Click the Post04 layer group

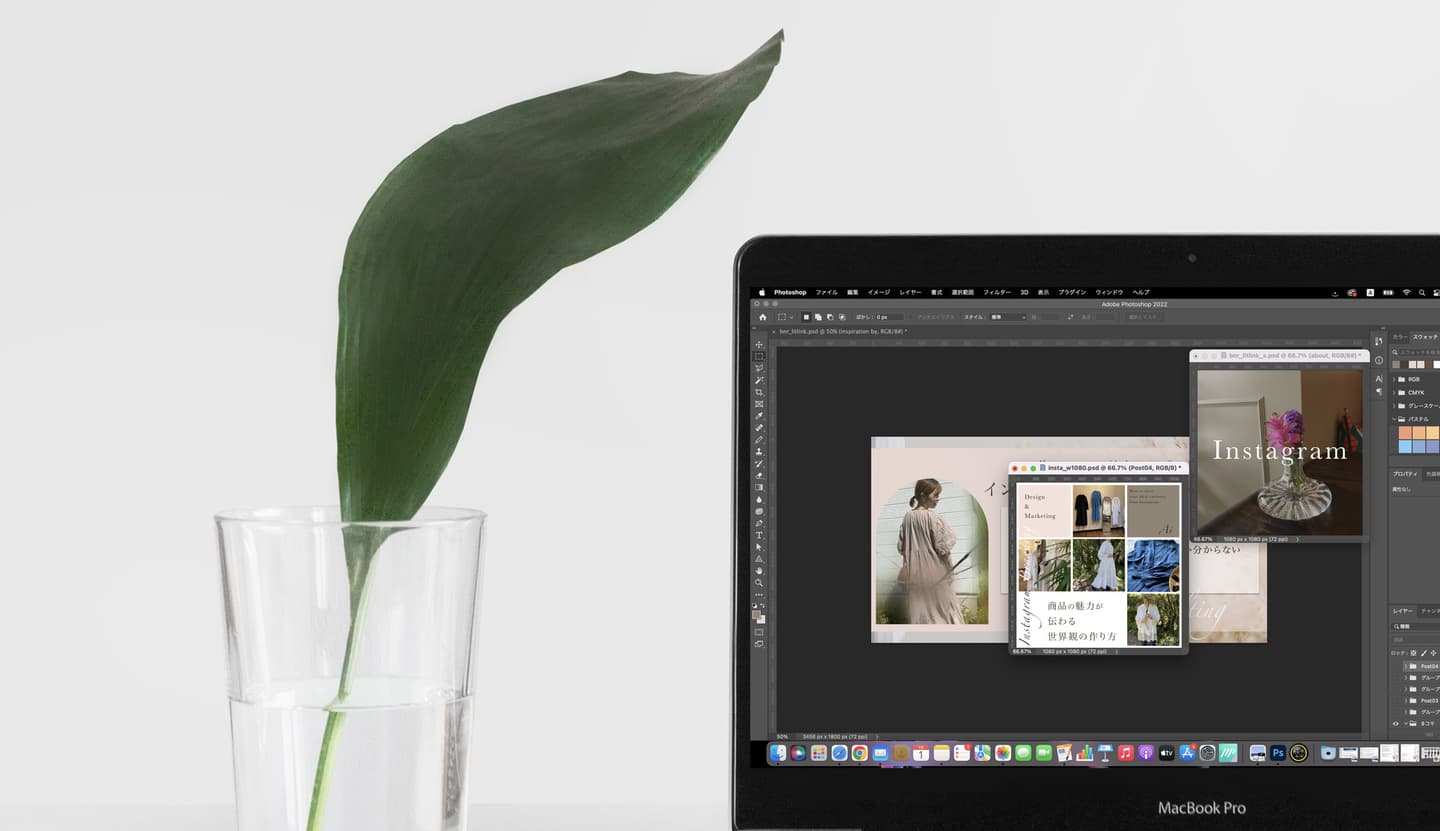tap(1428, 666)
